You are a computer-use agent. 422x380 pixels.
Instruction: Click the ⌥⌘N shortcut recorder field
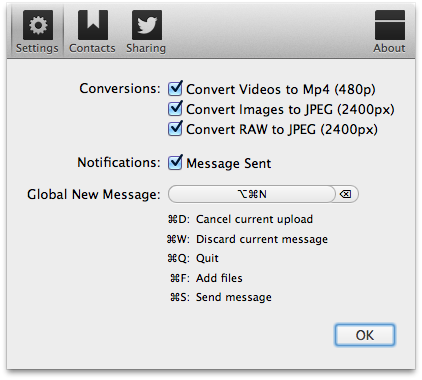pyautogui.click(x=252, y=194)
